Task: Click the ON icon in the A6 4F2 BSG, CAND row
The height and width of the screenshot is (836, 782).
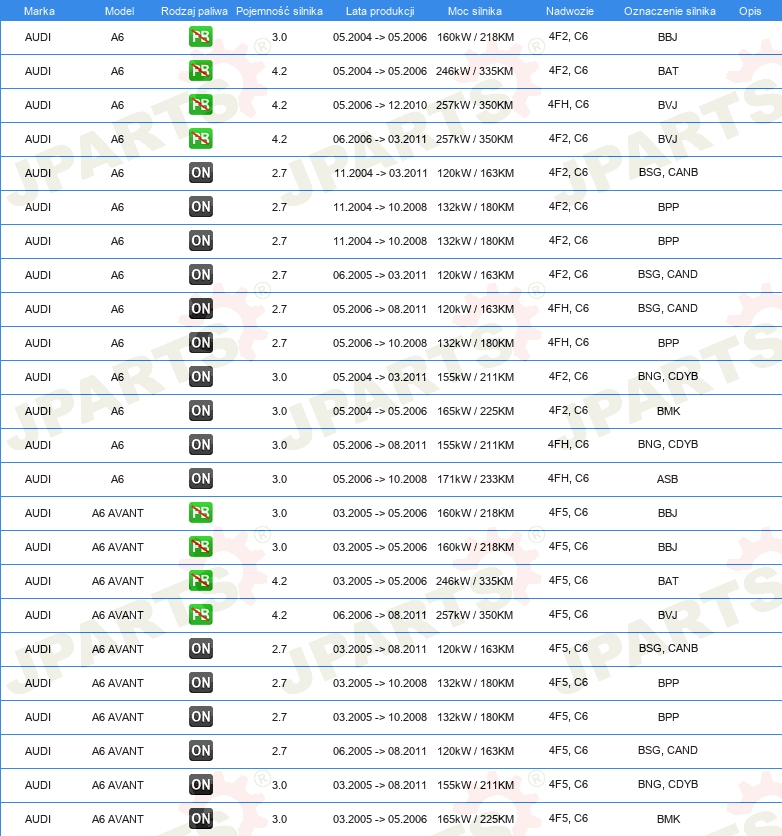Action: [200, 275]
